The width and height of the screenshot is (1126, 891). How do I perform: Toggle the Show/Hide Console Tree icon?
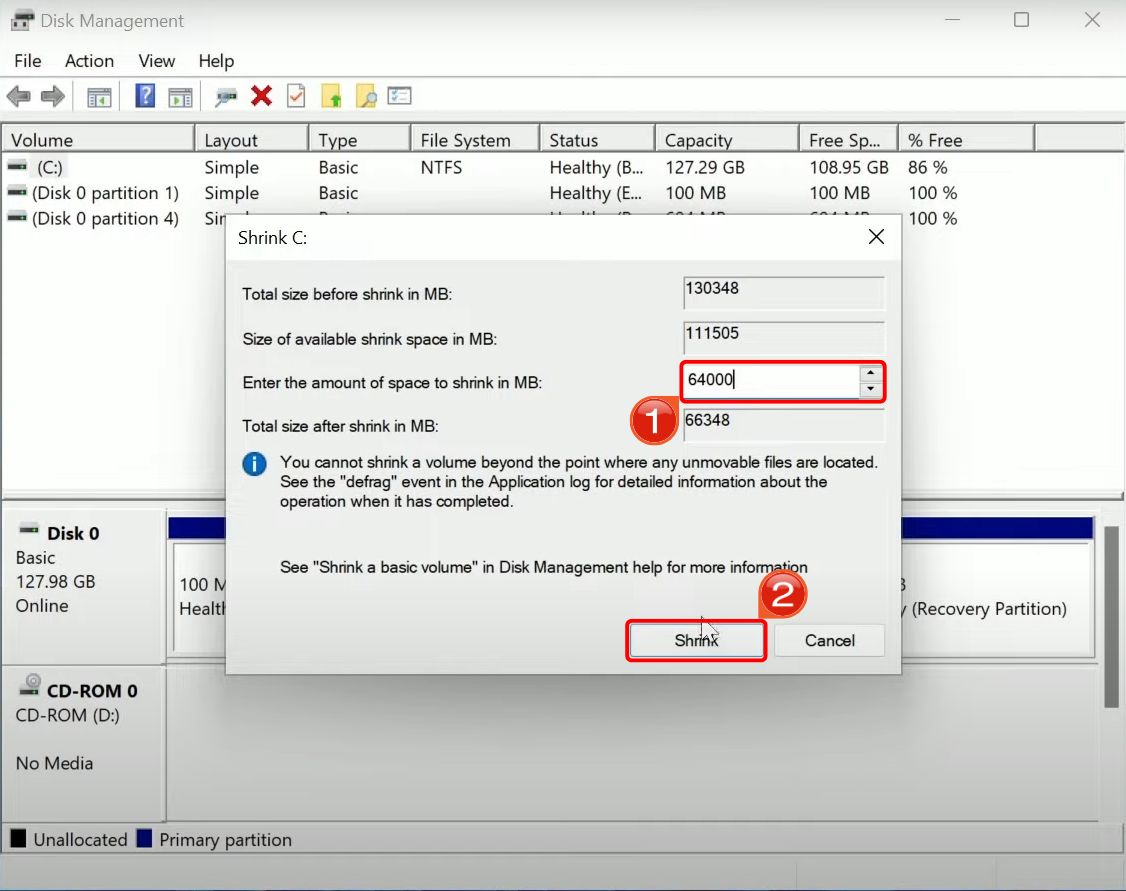pyautogui.click(x=98, y=96)
